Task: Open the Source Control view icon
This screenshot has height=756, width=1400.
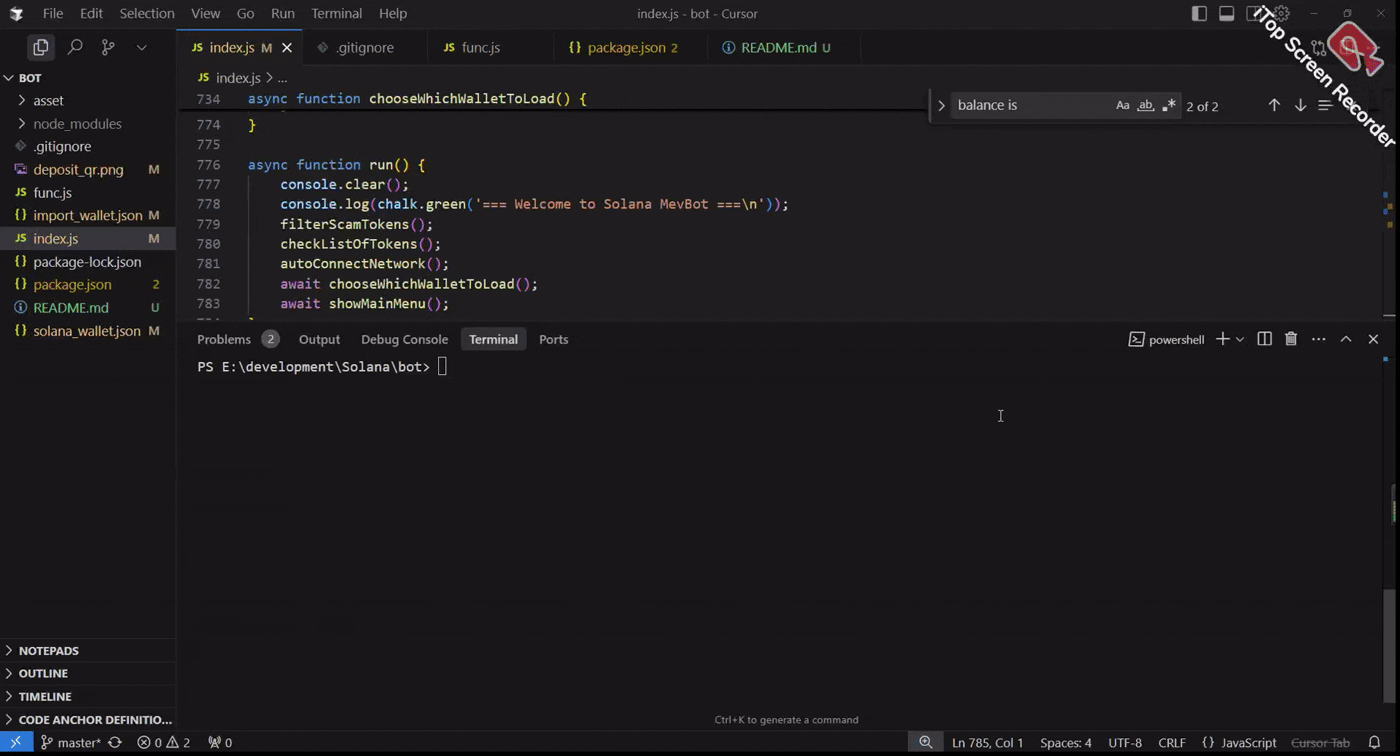Action: (108, 47)
